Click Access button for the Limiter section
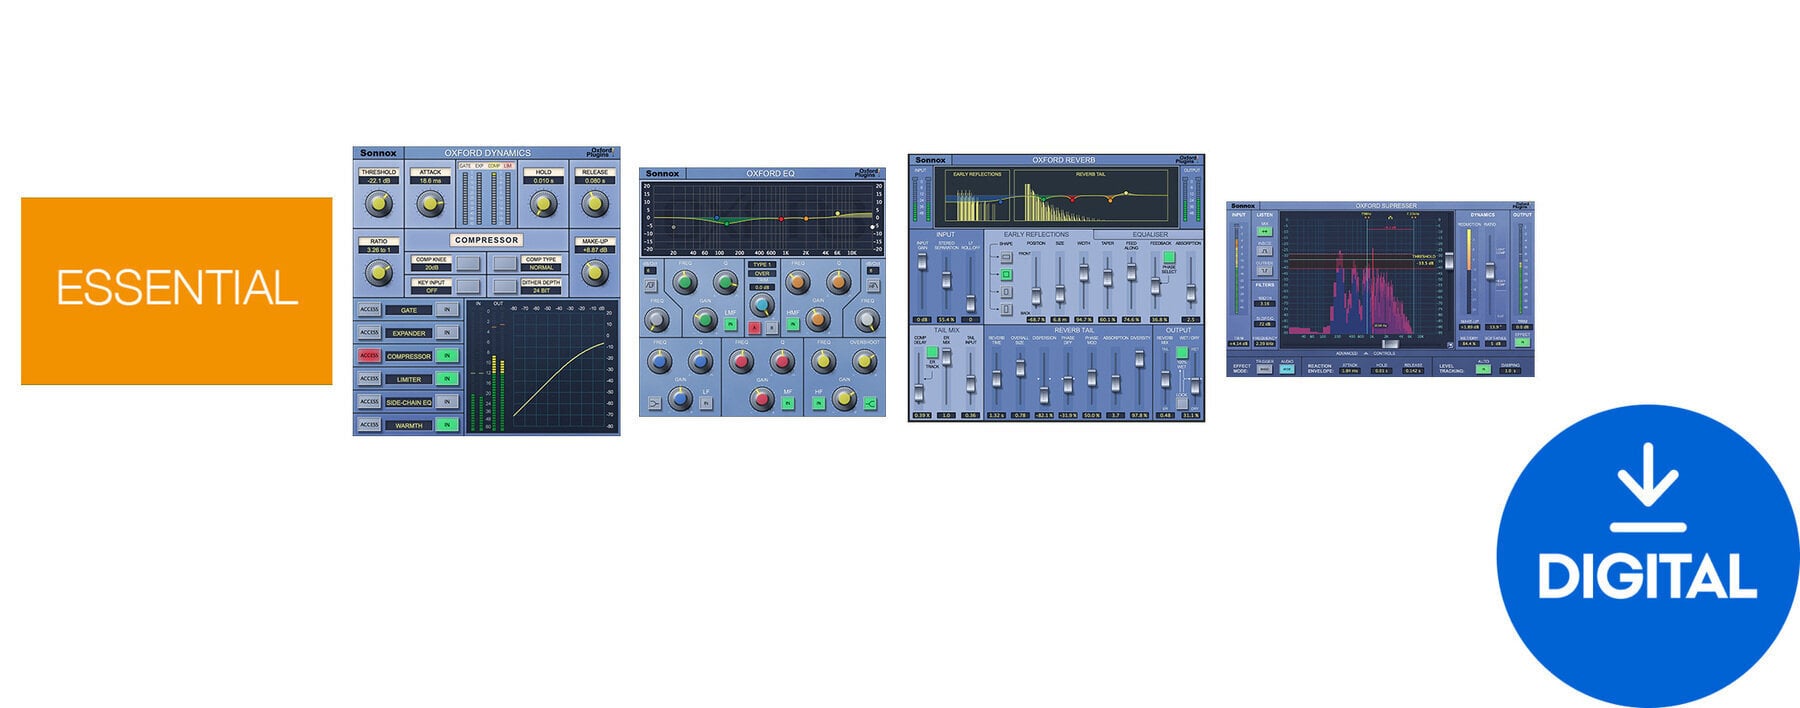 coord(369,379)
